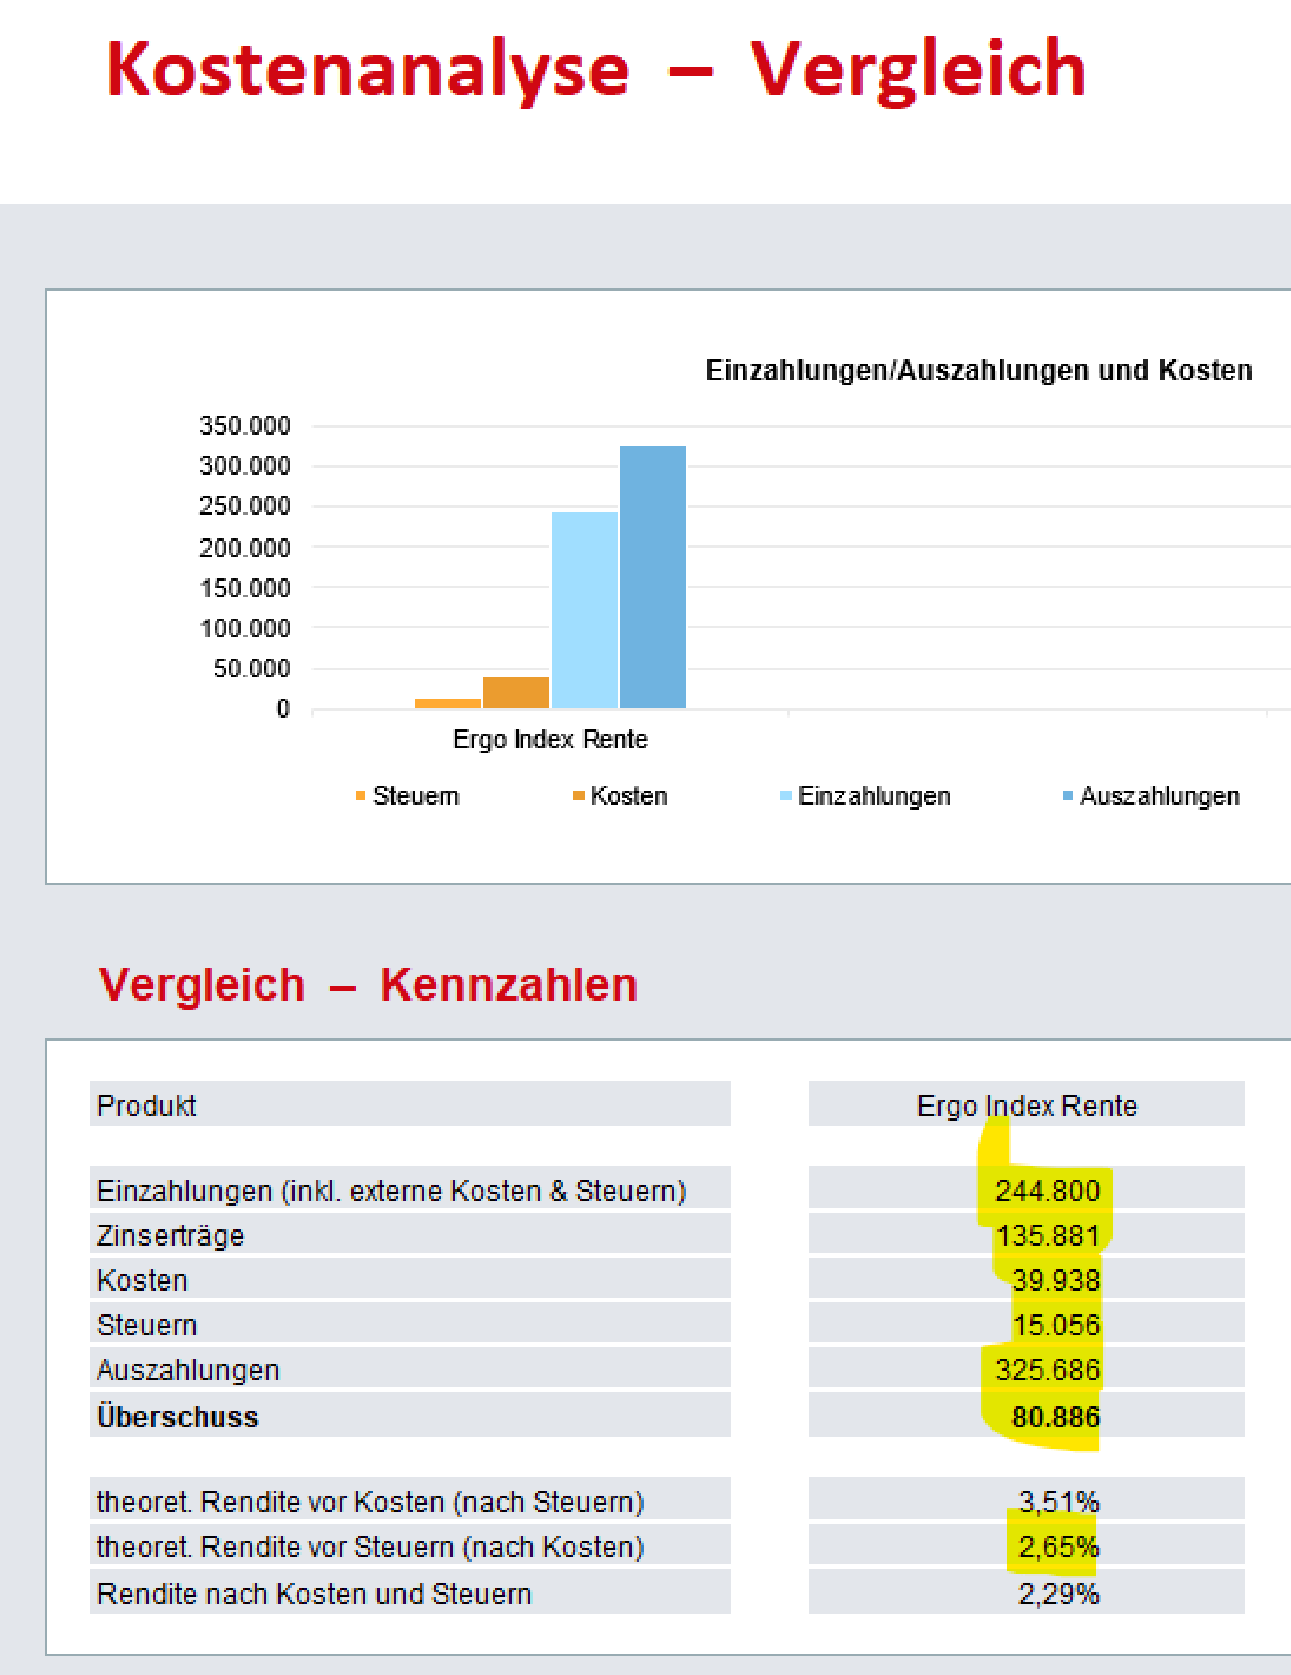This screenshot has width=1291, height=1675.
Task: Click the tall blue Auszahlungen bar
Action: (x=653, y=577)
